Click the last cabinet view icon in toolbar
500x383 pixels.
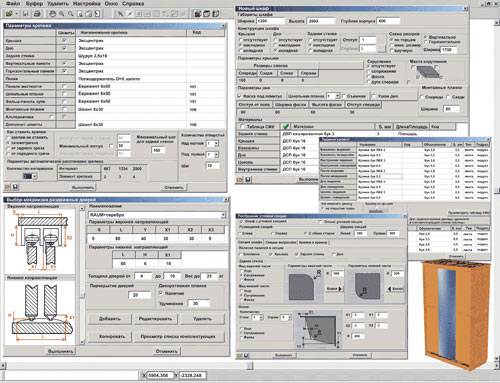point(216,14)
